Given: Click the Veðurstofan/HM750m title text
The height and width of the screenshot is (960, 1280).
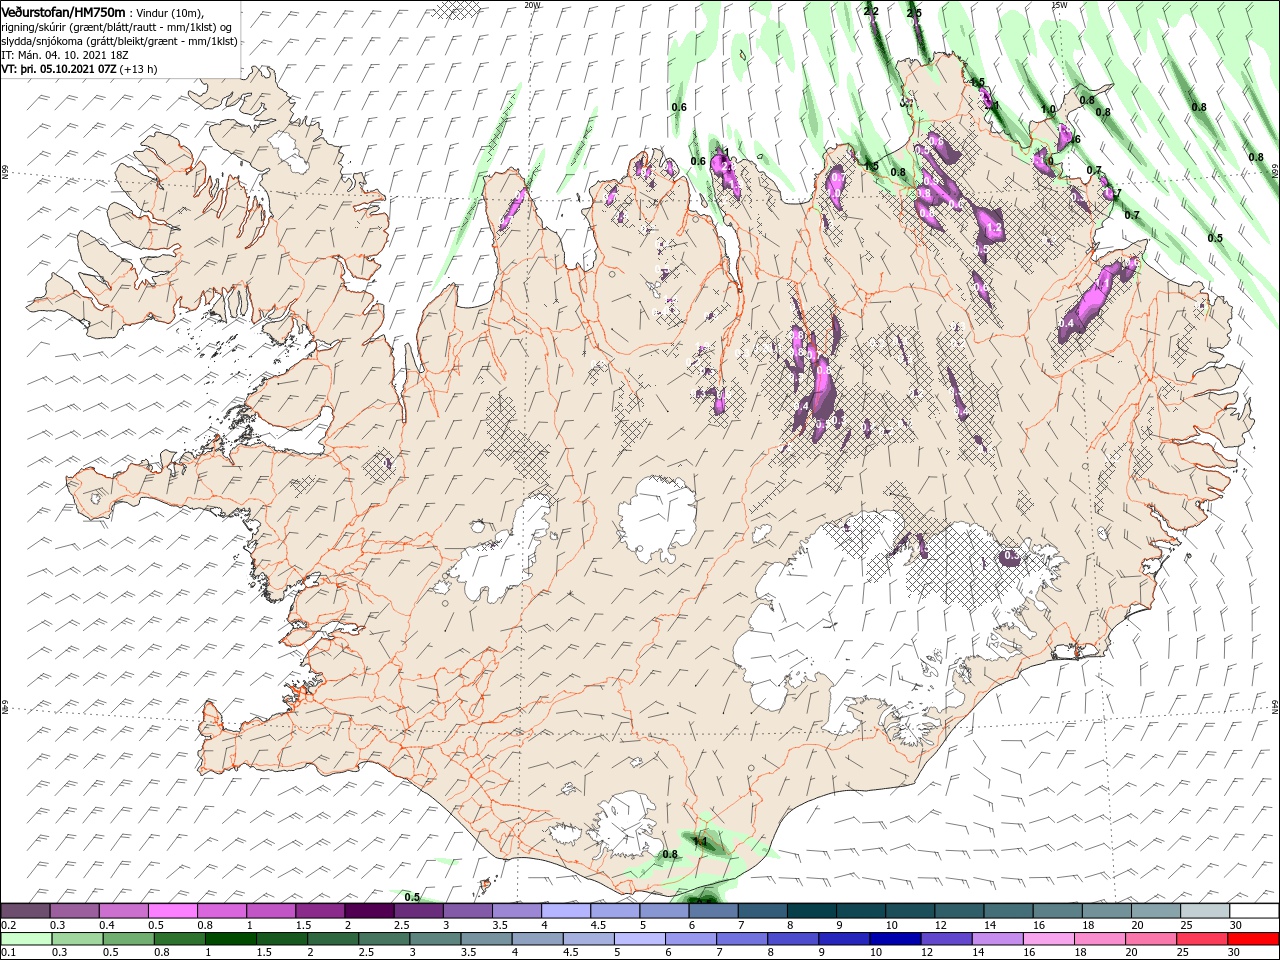Looking at the screenshot, I should pos(63,11).
